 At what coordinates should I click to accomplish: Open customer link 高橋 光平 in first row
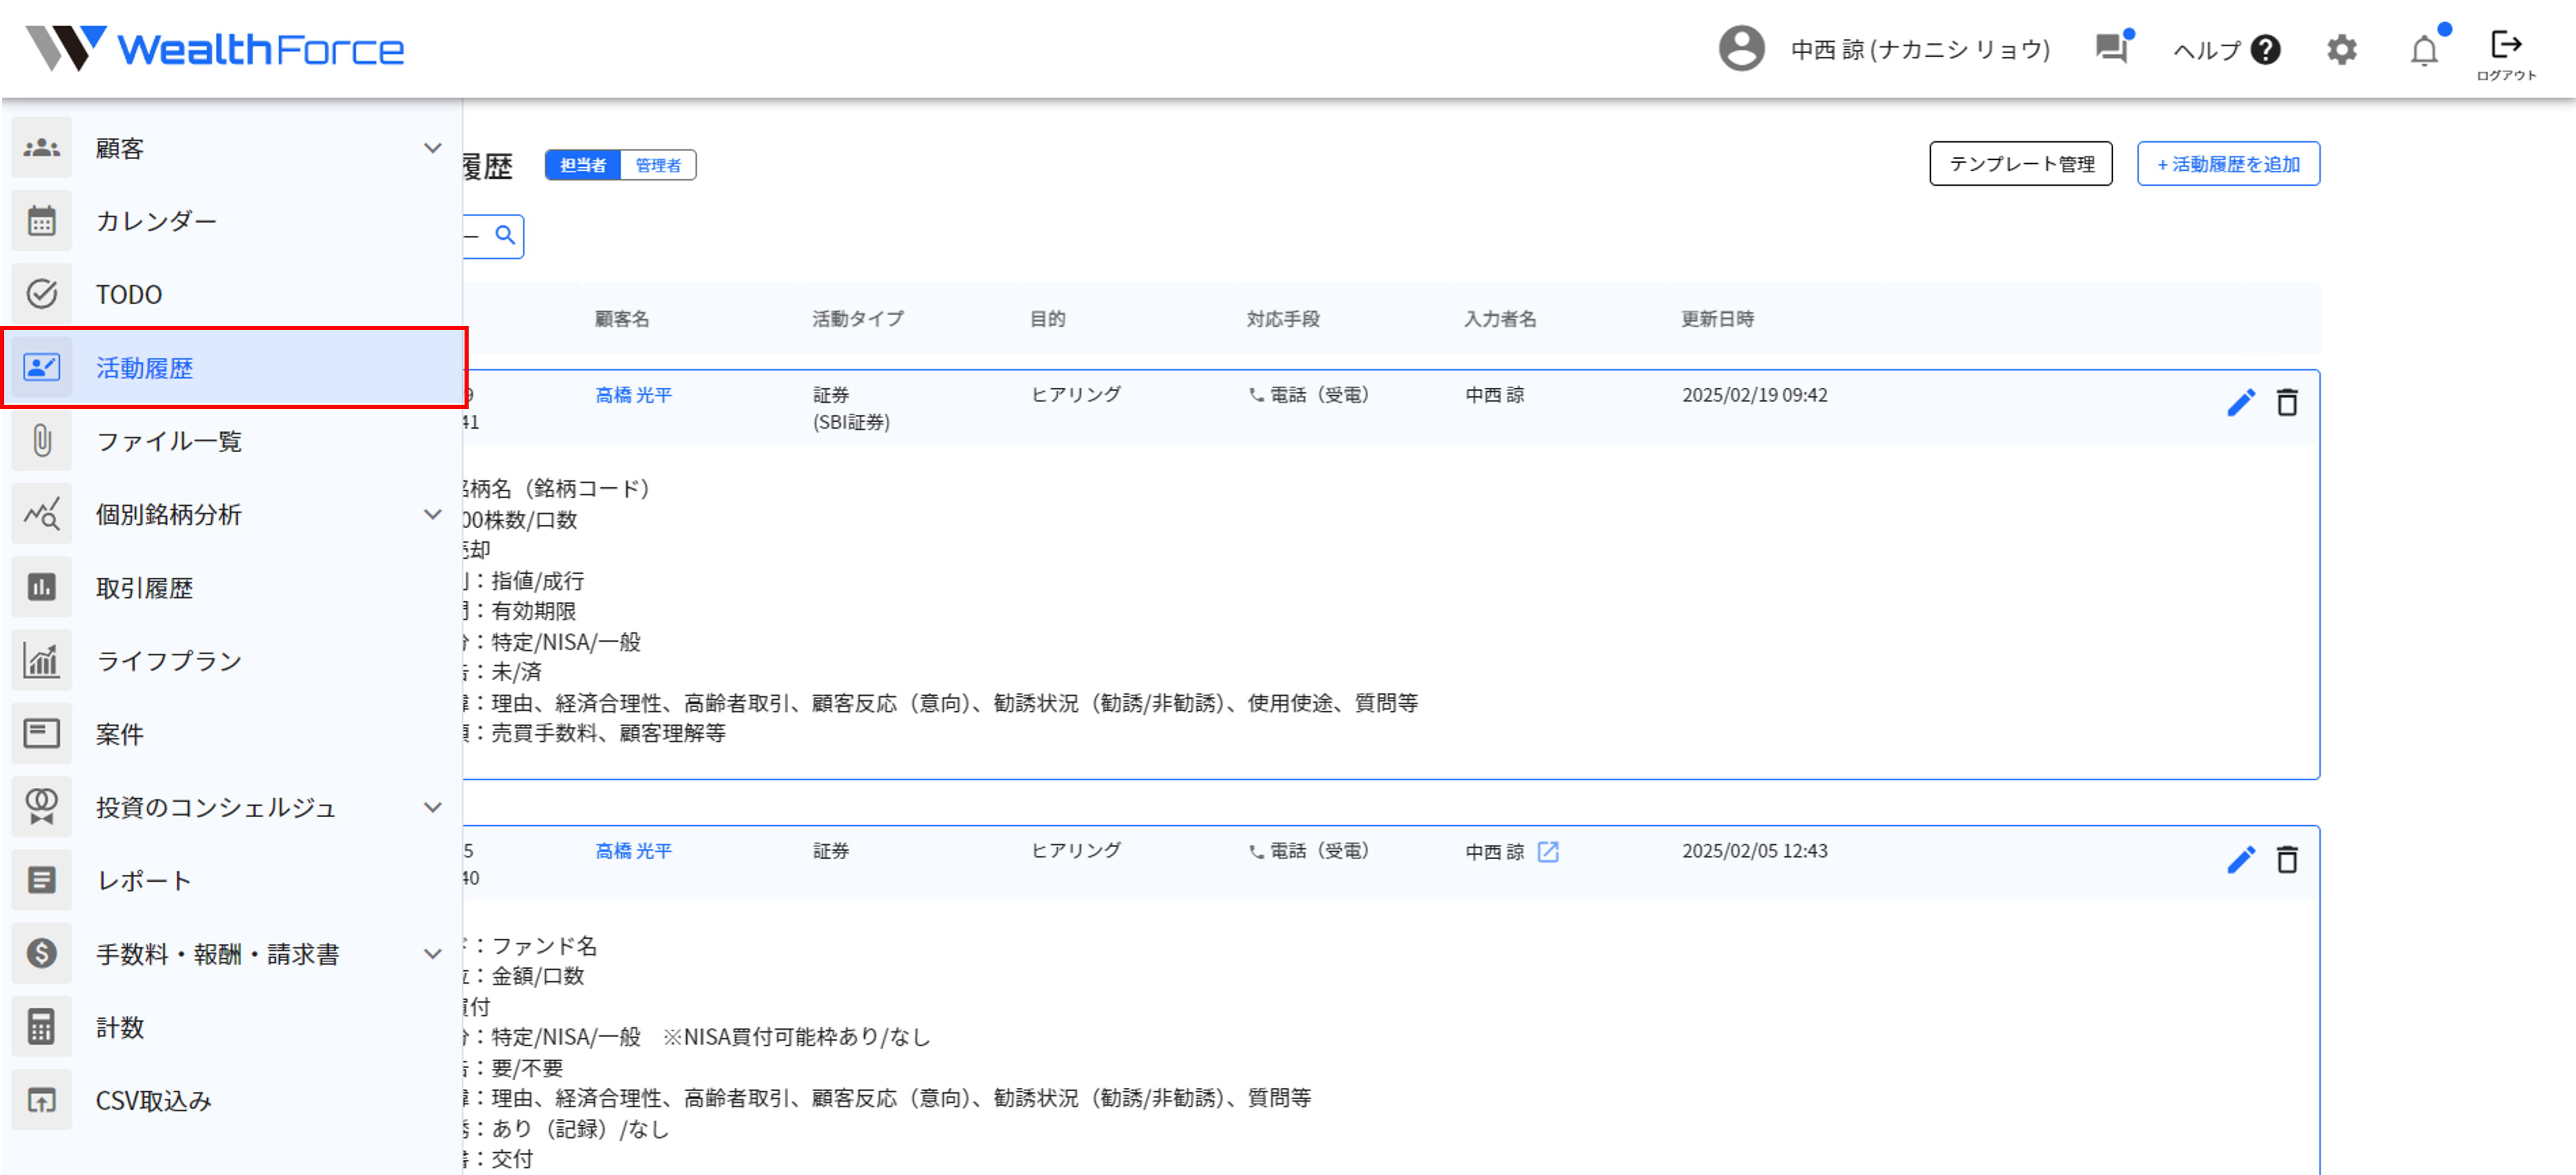(633, 395)
